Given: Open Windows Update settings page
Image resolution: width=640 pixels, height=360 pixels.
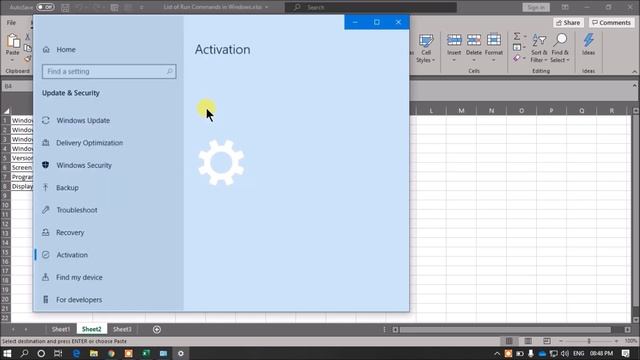Looking at the screenshot, I should point(83,120).
